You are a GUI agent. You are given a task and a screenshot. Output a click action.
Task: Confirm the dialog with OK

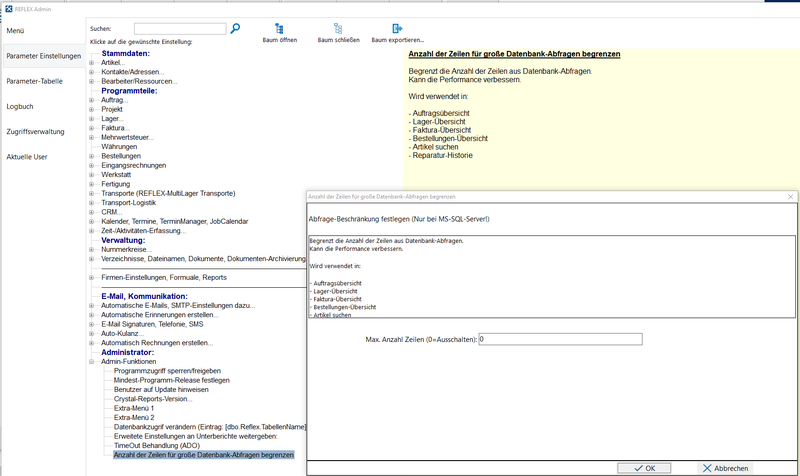click(644, 468)
